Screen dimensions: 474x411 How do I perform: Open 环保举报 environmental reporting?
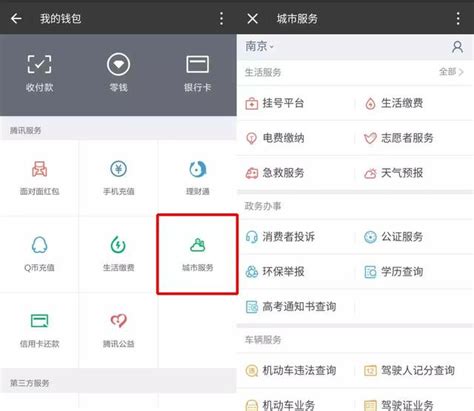275,272
